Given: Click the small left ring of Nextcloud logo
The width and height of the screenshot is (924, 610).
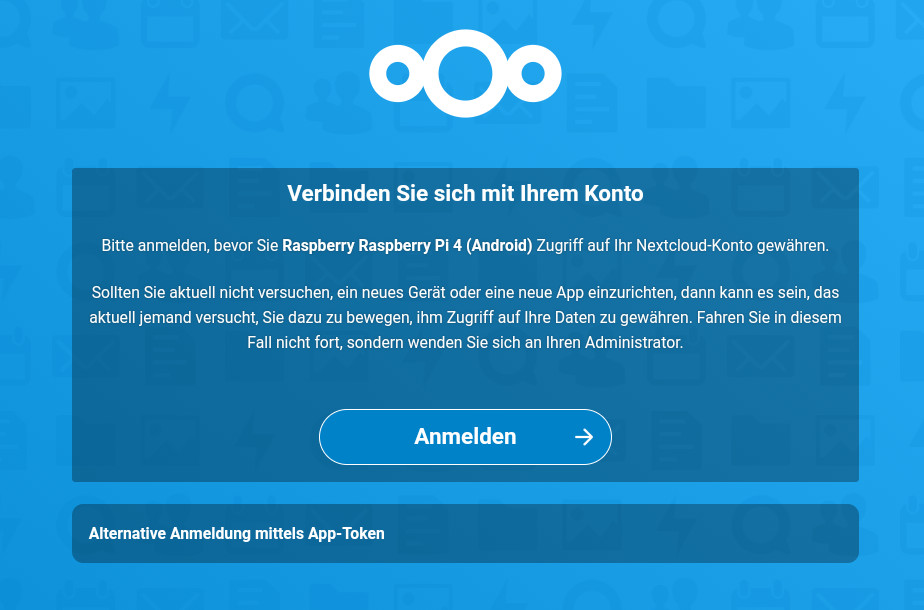Looking at the screenshot, I should point(398,73).
